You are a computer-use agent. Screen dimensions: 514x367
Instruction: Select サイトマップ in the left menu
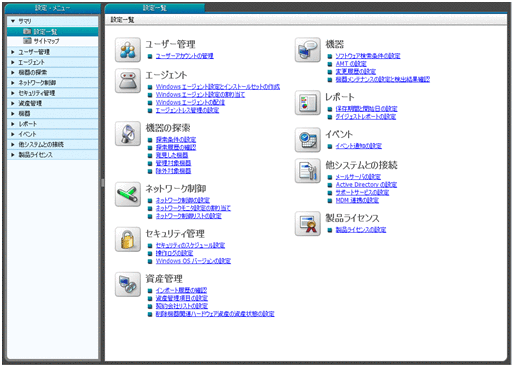tap(46, 41)
